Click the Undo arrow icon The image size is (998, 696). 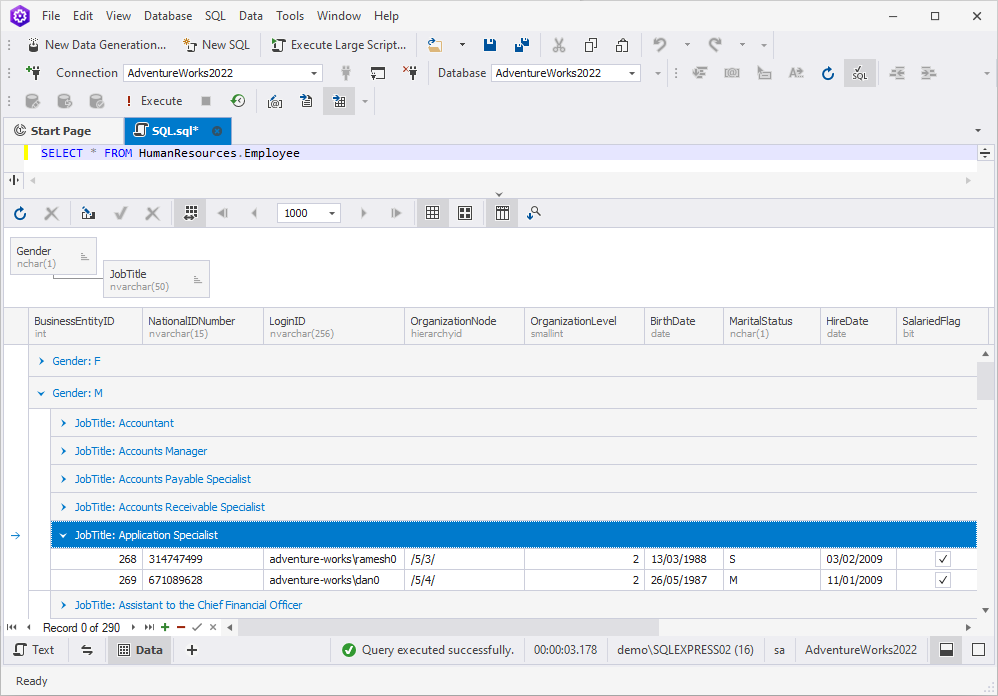tap(659, 45)
